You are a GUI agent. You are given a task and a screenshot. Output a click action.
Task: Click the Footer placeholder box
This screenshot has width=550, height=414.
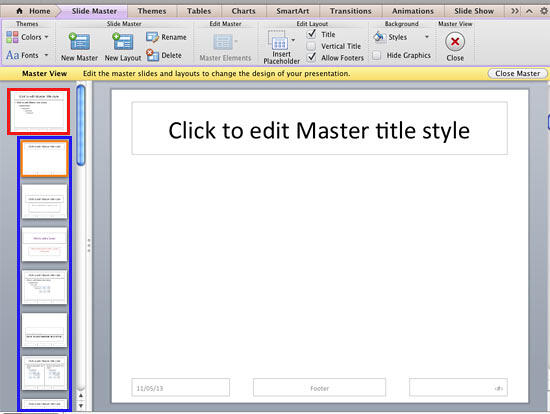coord(319,388)
